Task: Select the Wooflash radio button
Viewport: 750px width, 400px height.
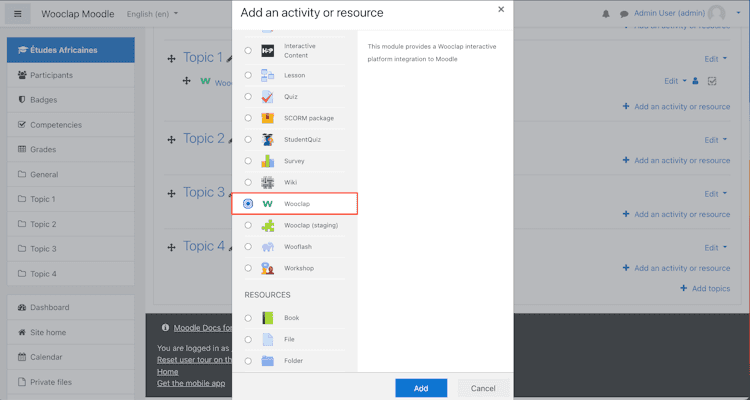Action: (248, 247)
